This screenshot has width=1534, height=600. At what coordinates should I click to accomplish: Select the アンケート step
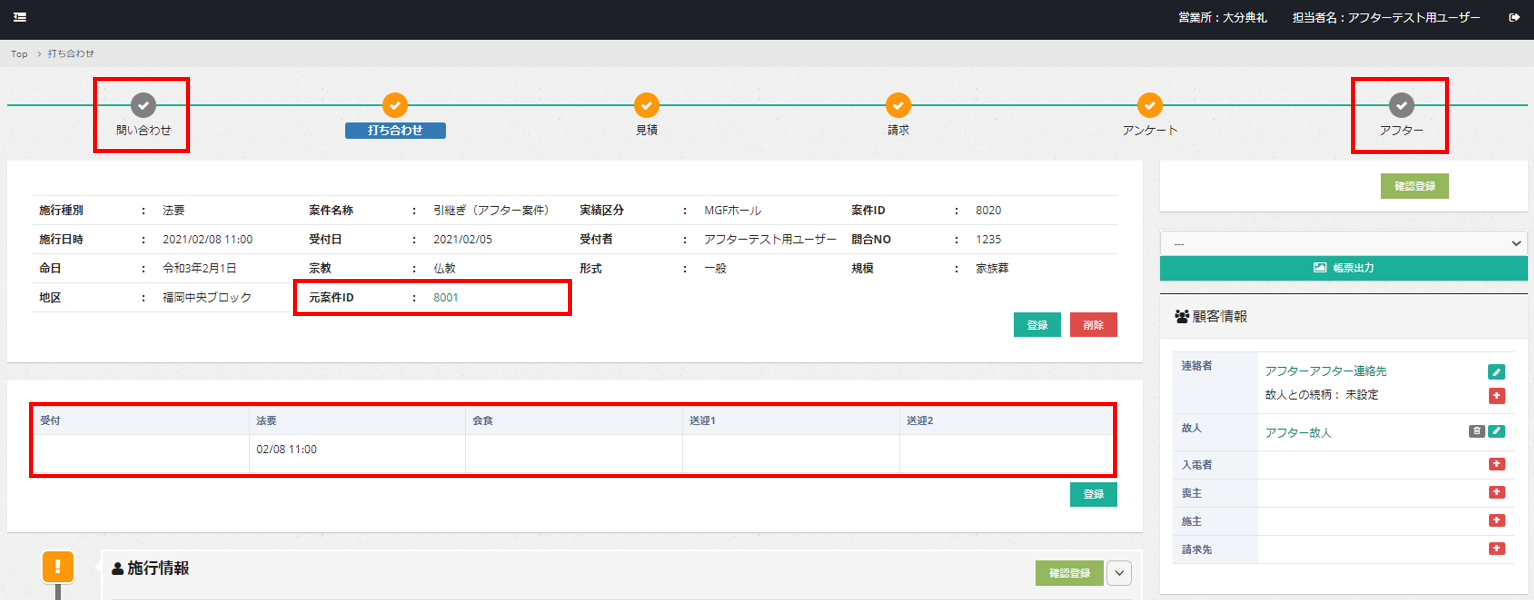1150,105
